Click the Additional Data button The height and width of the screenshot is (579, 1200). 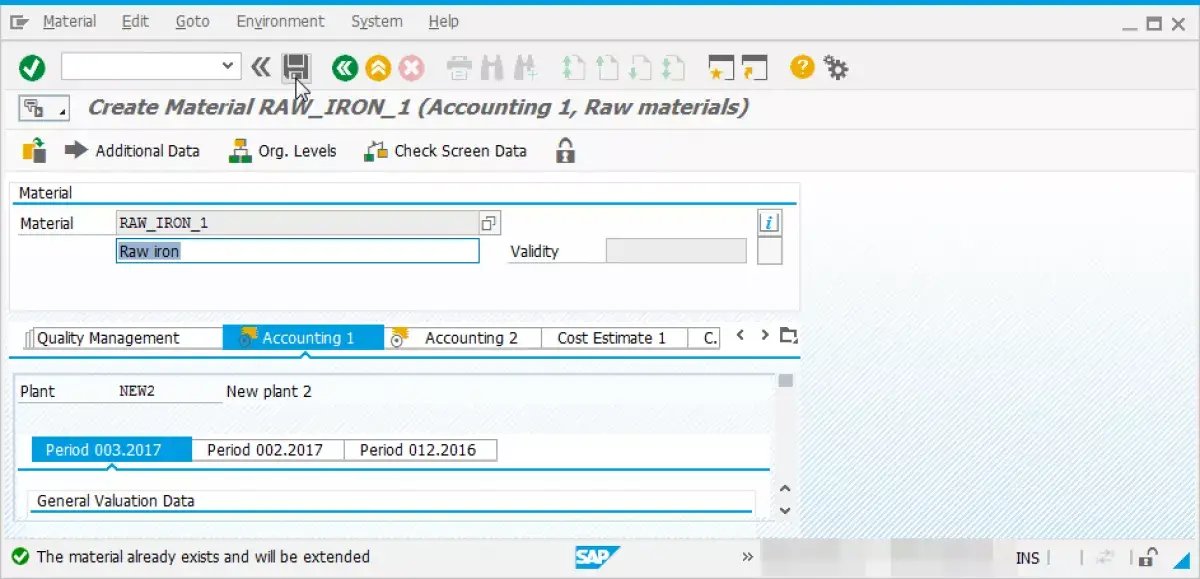pos(132,151)
